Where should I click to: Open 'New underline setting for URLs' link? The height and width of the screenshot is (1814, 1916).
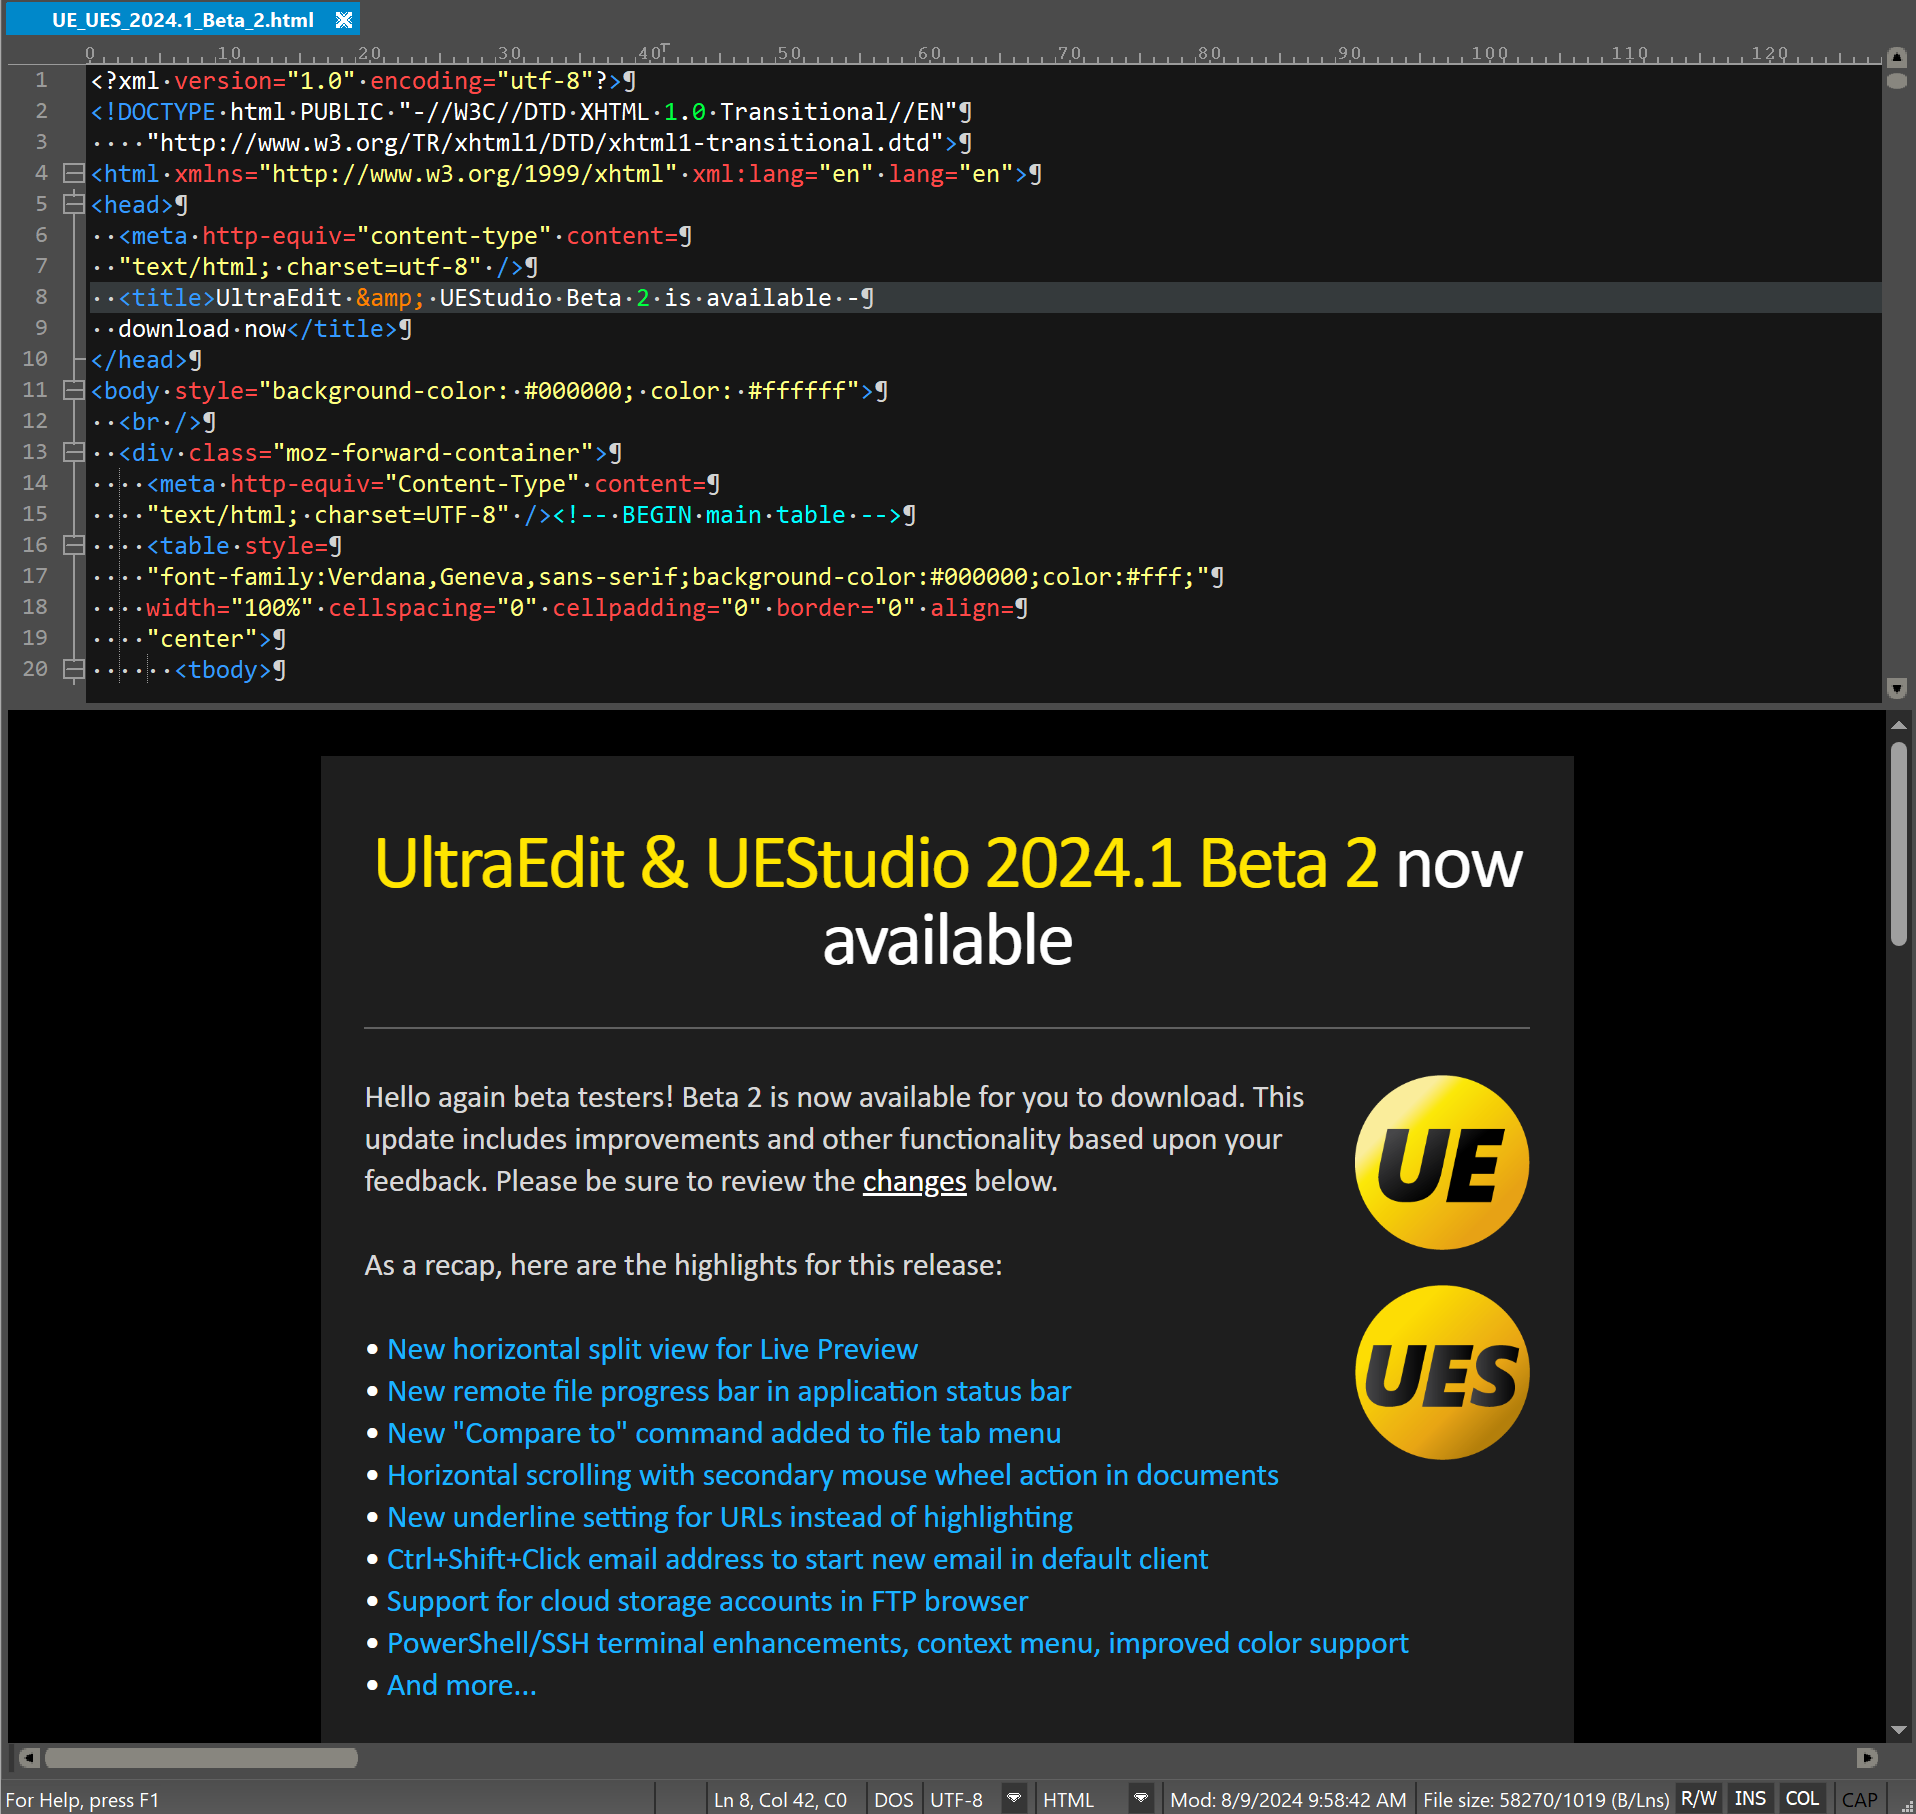tap(730, 1517)
